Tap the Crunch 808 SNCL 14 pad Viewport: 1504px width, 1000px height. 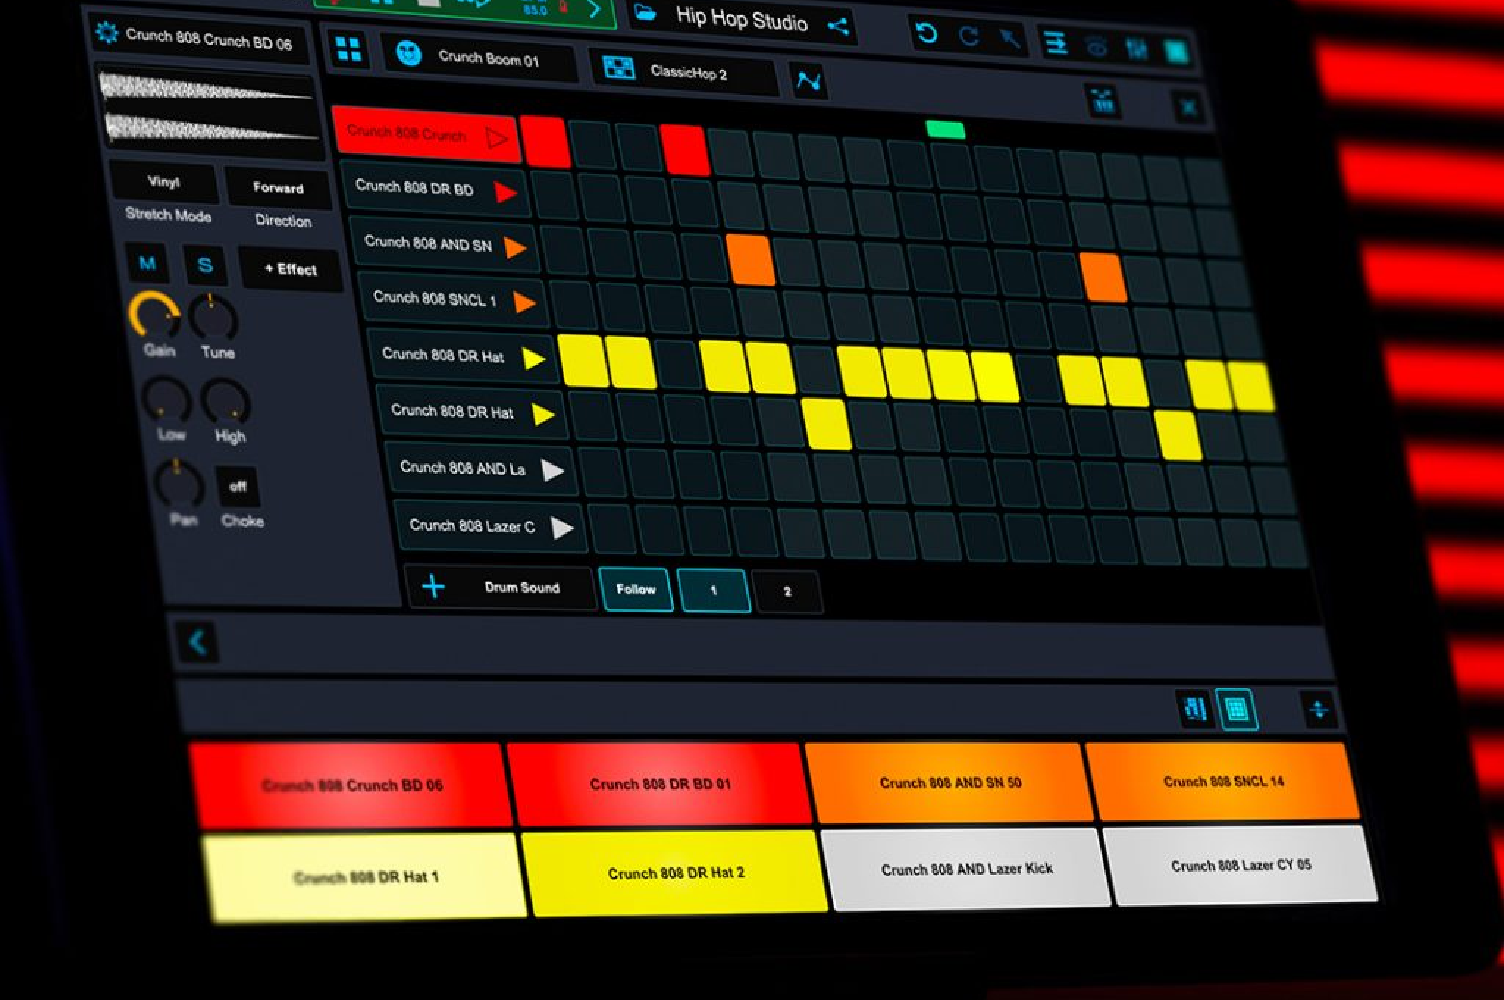[1223, 781]
